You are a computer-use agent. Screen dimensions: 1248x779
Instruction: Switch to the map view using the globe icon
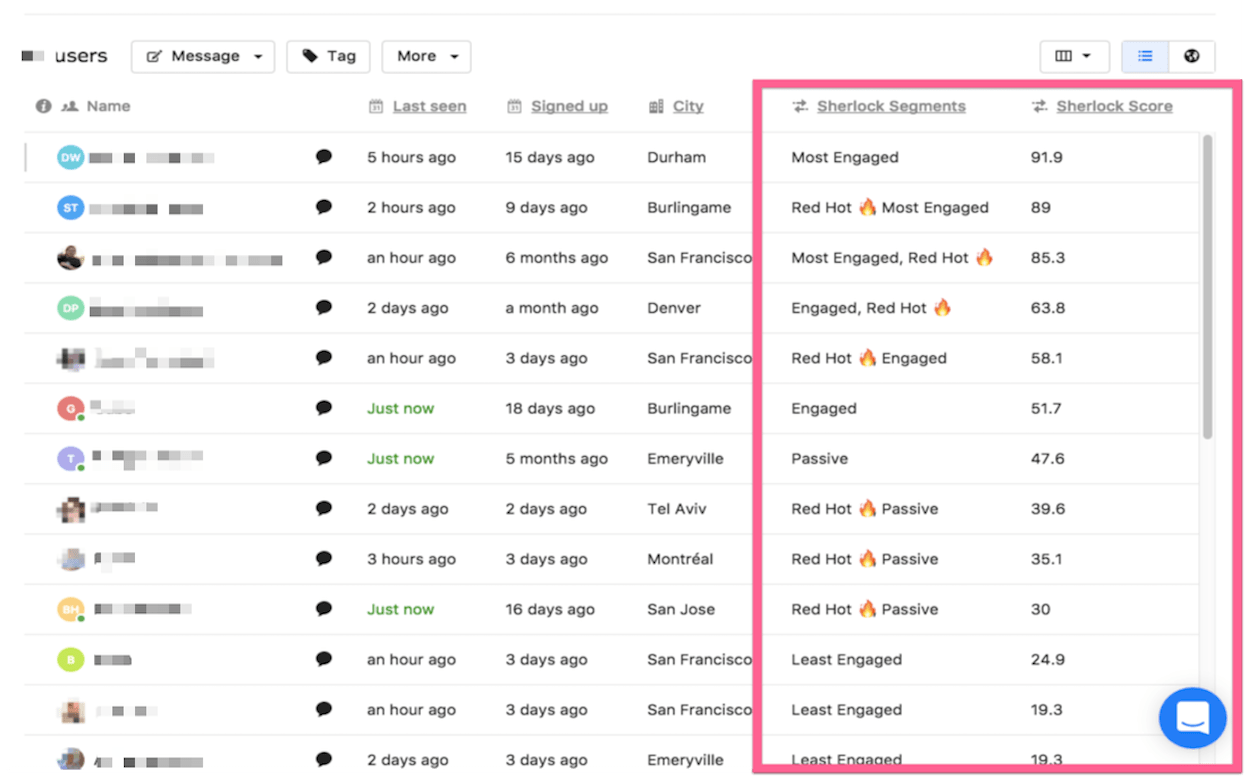[1191, 57]
